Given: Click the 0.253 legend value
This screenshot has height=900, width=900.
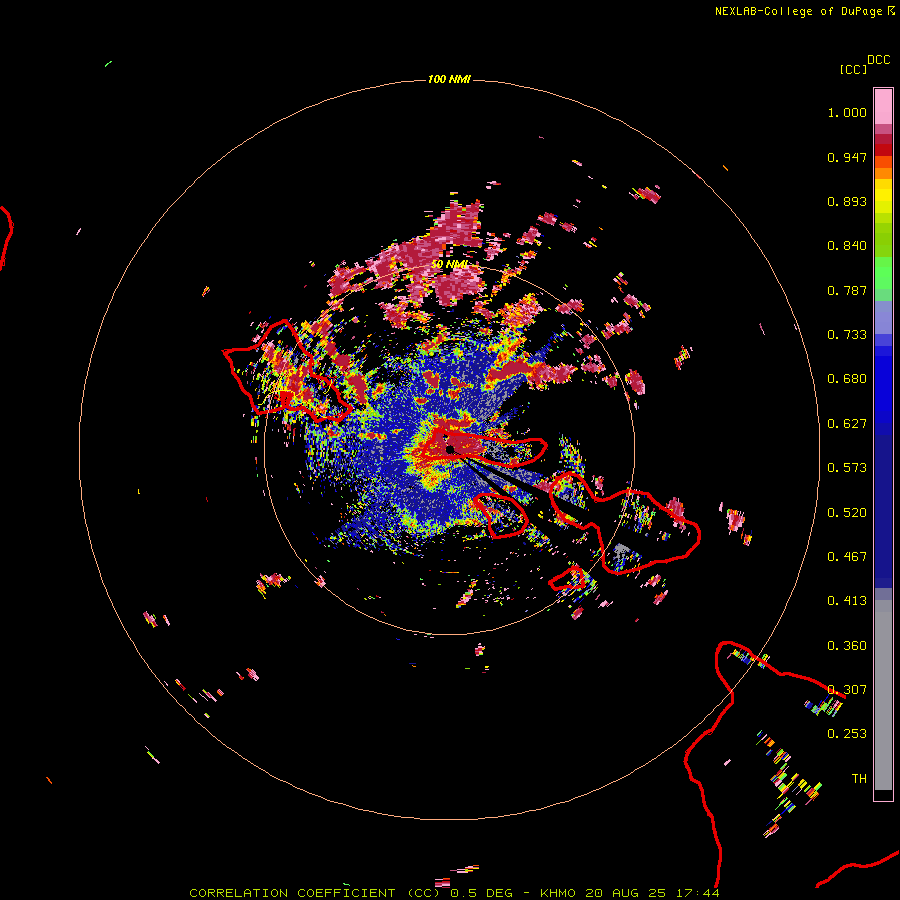Looking at the screenshot, I should pyautogui.click(x=847, y=734).
